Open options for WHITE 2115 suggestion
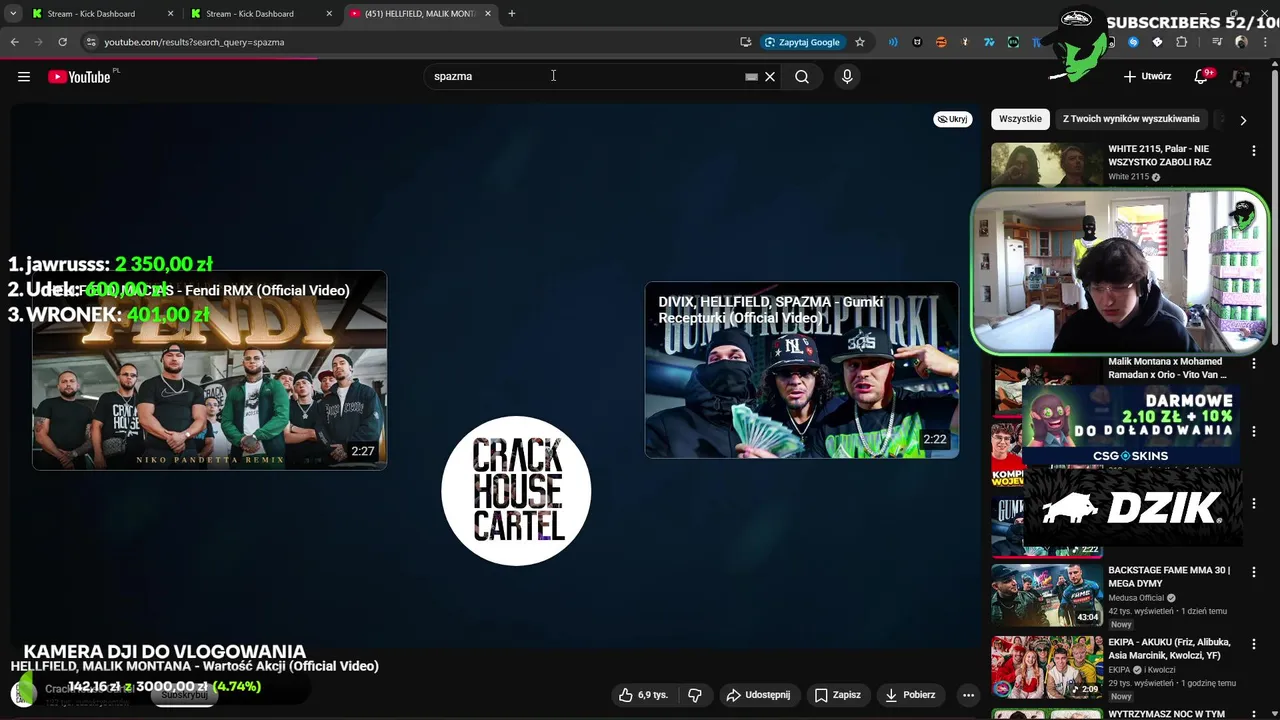Screen dimensions: 1280x720 tap(1253, 151)
